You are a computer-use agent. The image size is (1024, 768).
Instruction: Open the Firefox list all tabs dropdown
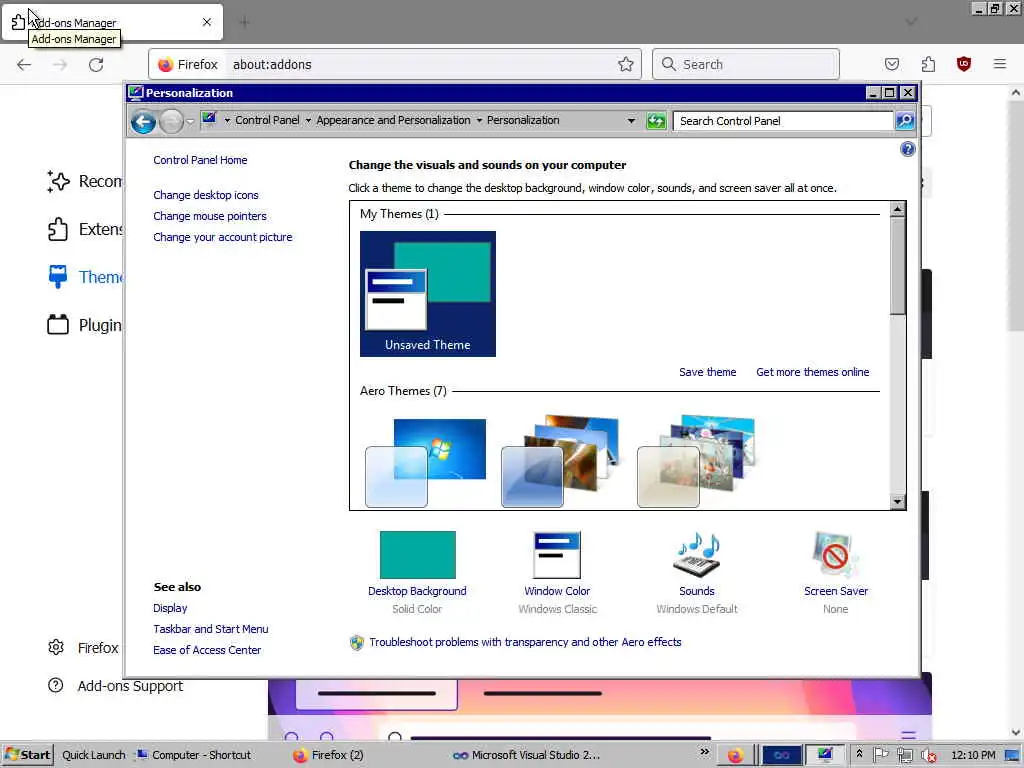[911, 22]
